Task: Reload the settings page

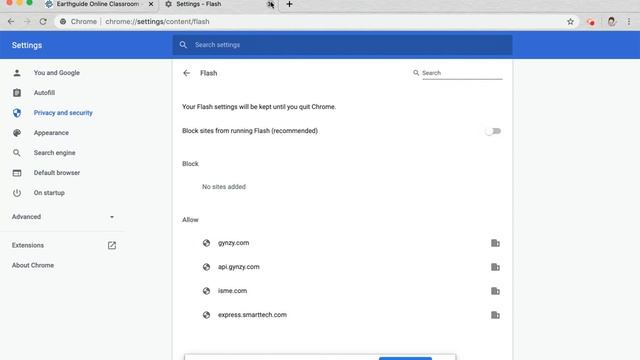Action: tap(43, 22)
